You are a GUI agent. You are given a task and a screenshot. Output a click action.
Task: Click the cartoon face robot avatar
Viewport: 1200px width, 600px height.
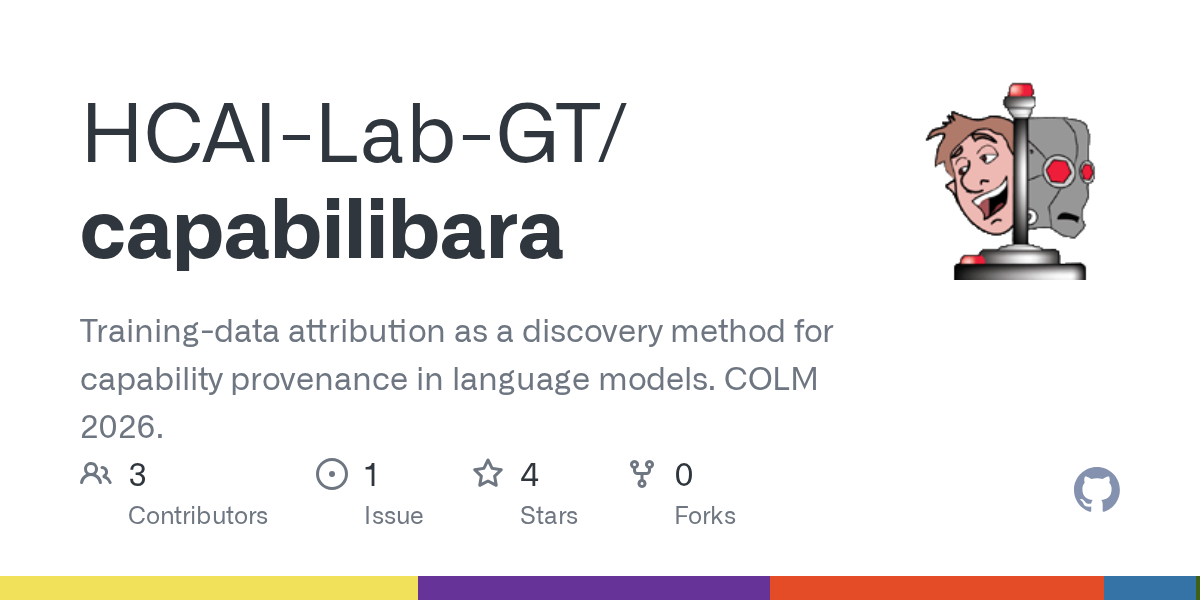coord(1009,181)
